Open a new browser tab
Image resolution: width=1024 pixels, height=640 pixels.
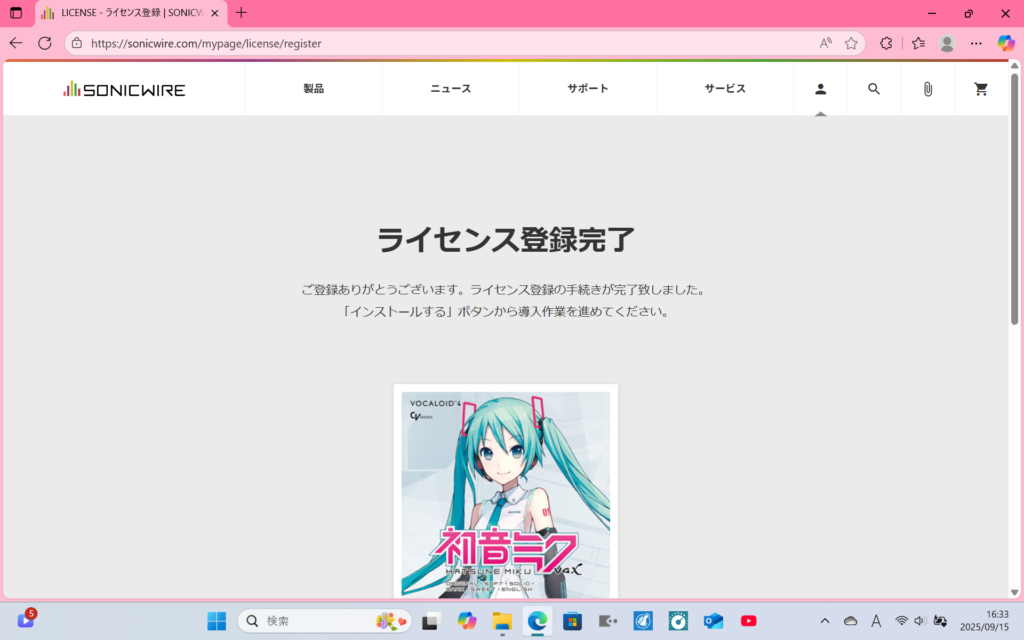241,13
